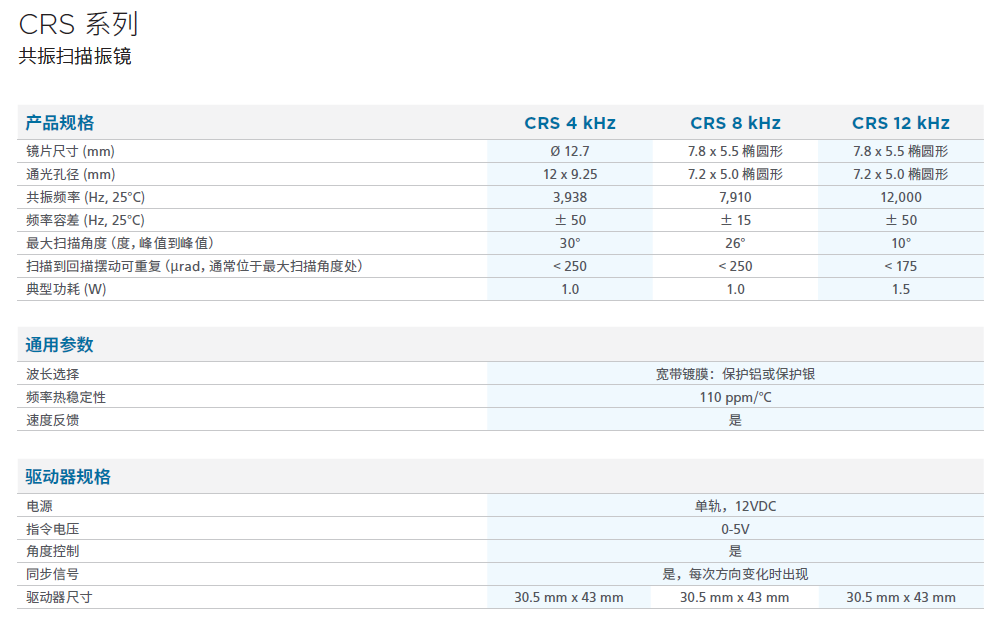Select the CRS 12 kHz column header
992x620 pixels.
[x=900, y=123]
